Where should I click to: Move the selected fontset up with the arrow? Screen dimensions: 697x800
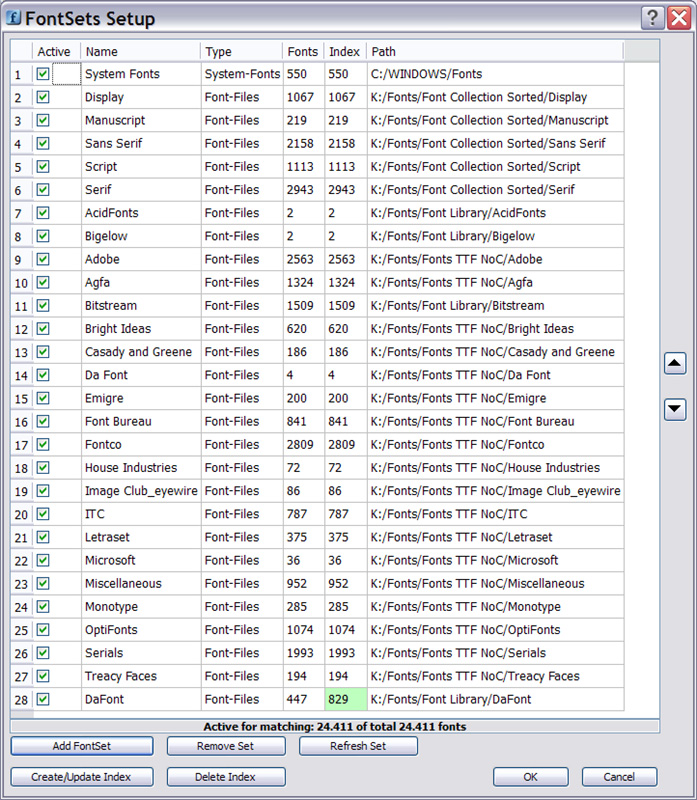[x=675, y=363]
